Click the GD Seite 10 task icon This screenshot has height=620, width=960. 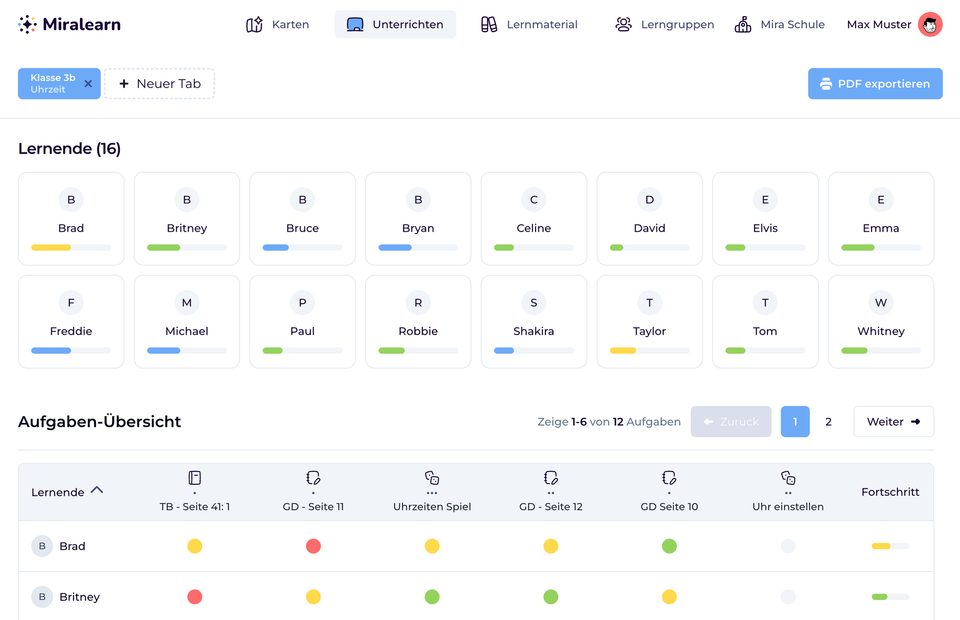[669, 478]
